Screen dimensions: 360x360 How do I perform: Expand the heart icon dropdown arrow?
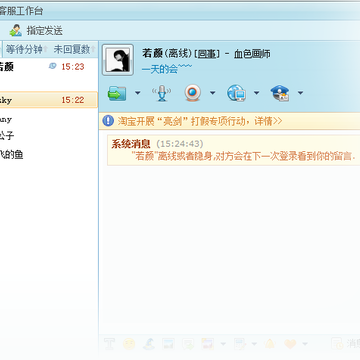305,344
